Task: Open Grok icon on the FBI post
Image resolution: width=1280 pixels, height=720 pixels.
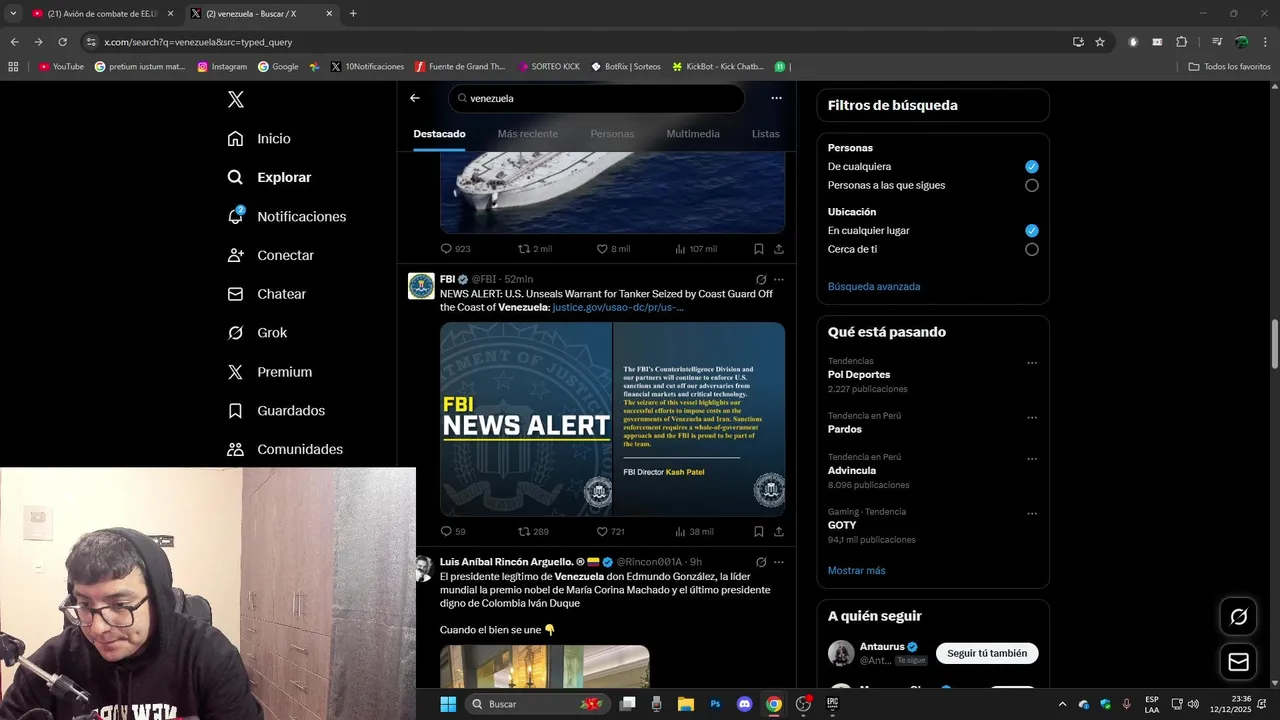Action: [761, 280]
